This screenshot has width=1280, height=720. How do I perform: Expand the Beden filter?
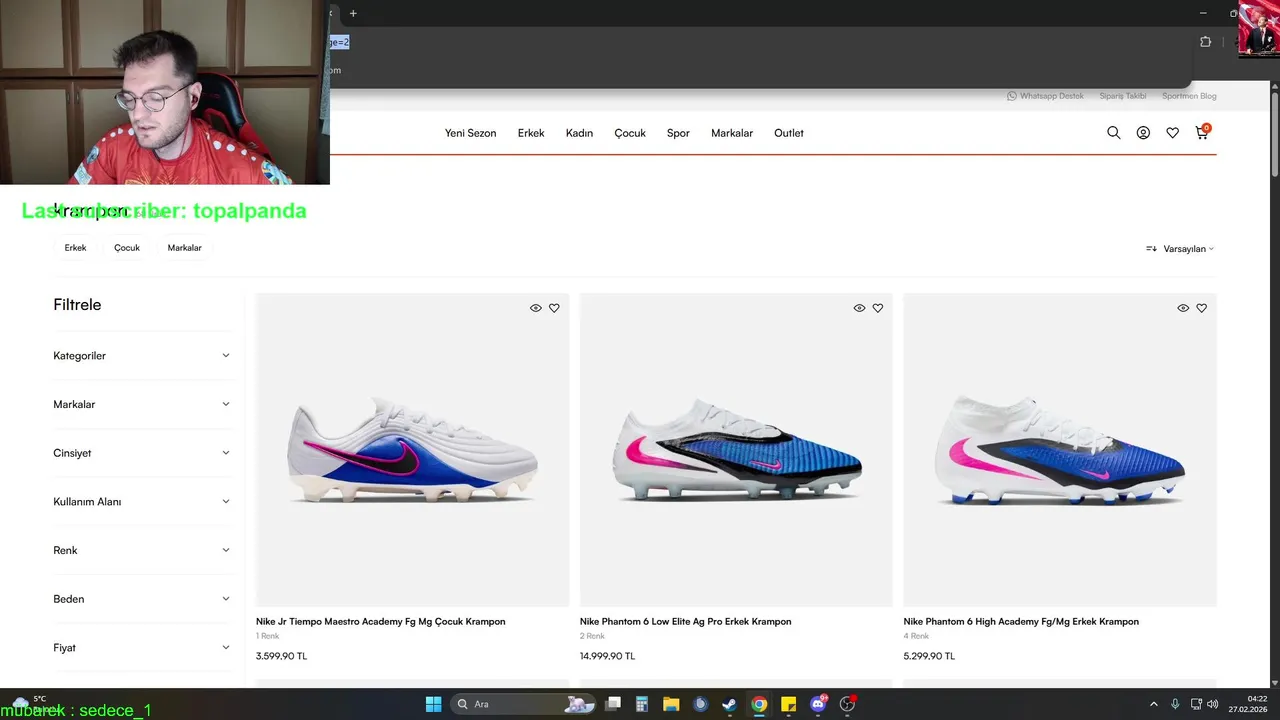142,599
